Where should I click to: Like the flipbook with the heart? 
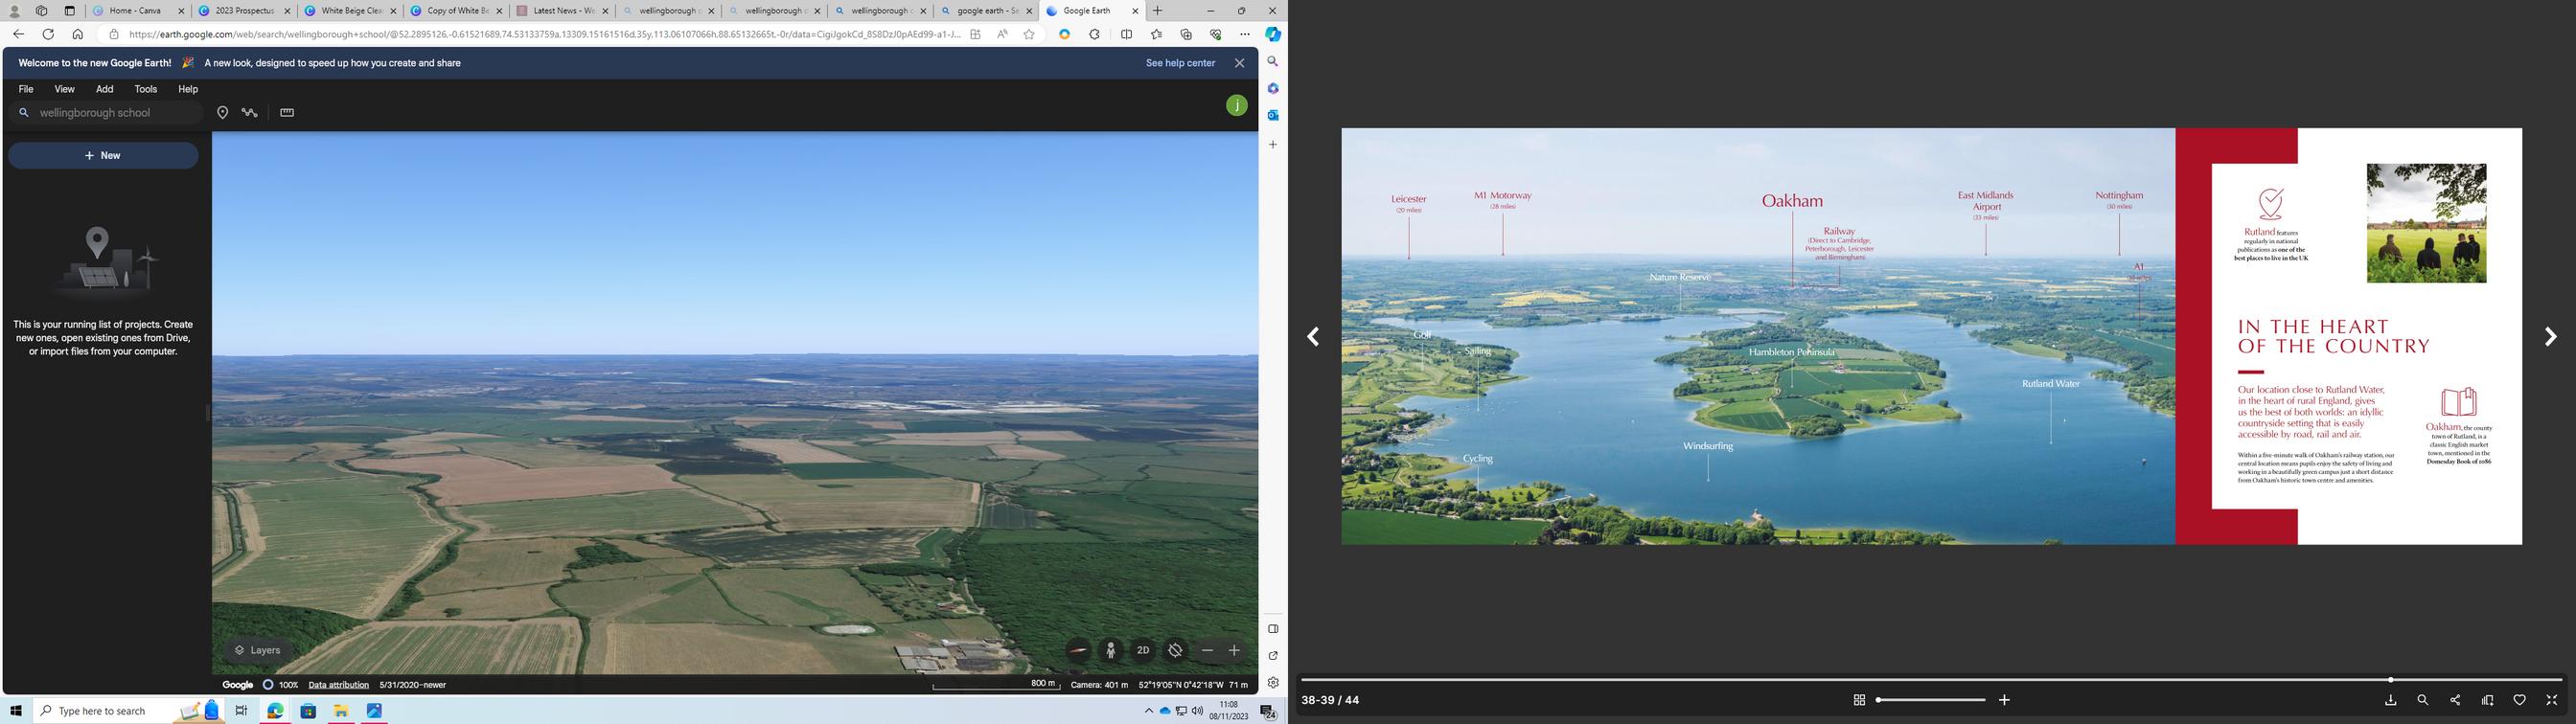[x=2519, y=700]
